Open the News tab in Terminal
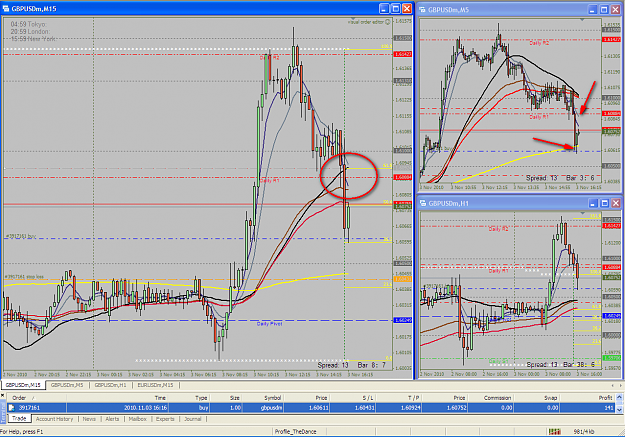The image size is (625, 437). (x=89, y=419)
